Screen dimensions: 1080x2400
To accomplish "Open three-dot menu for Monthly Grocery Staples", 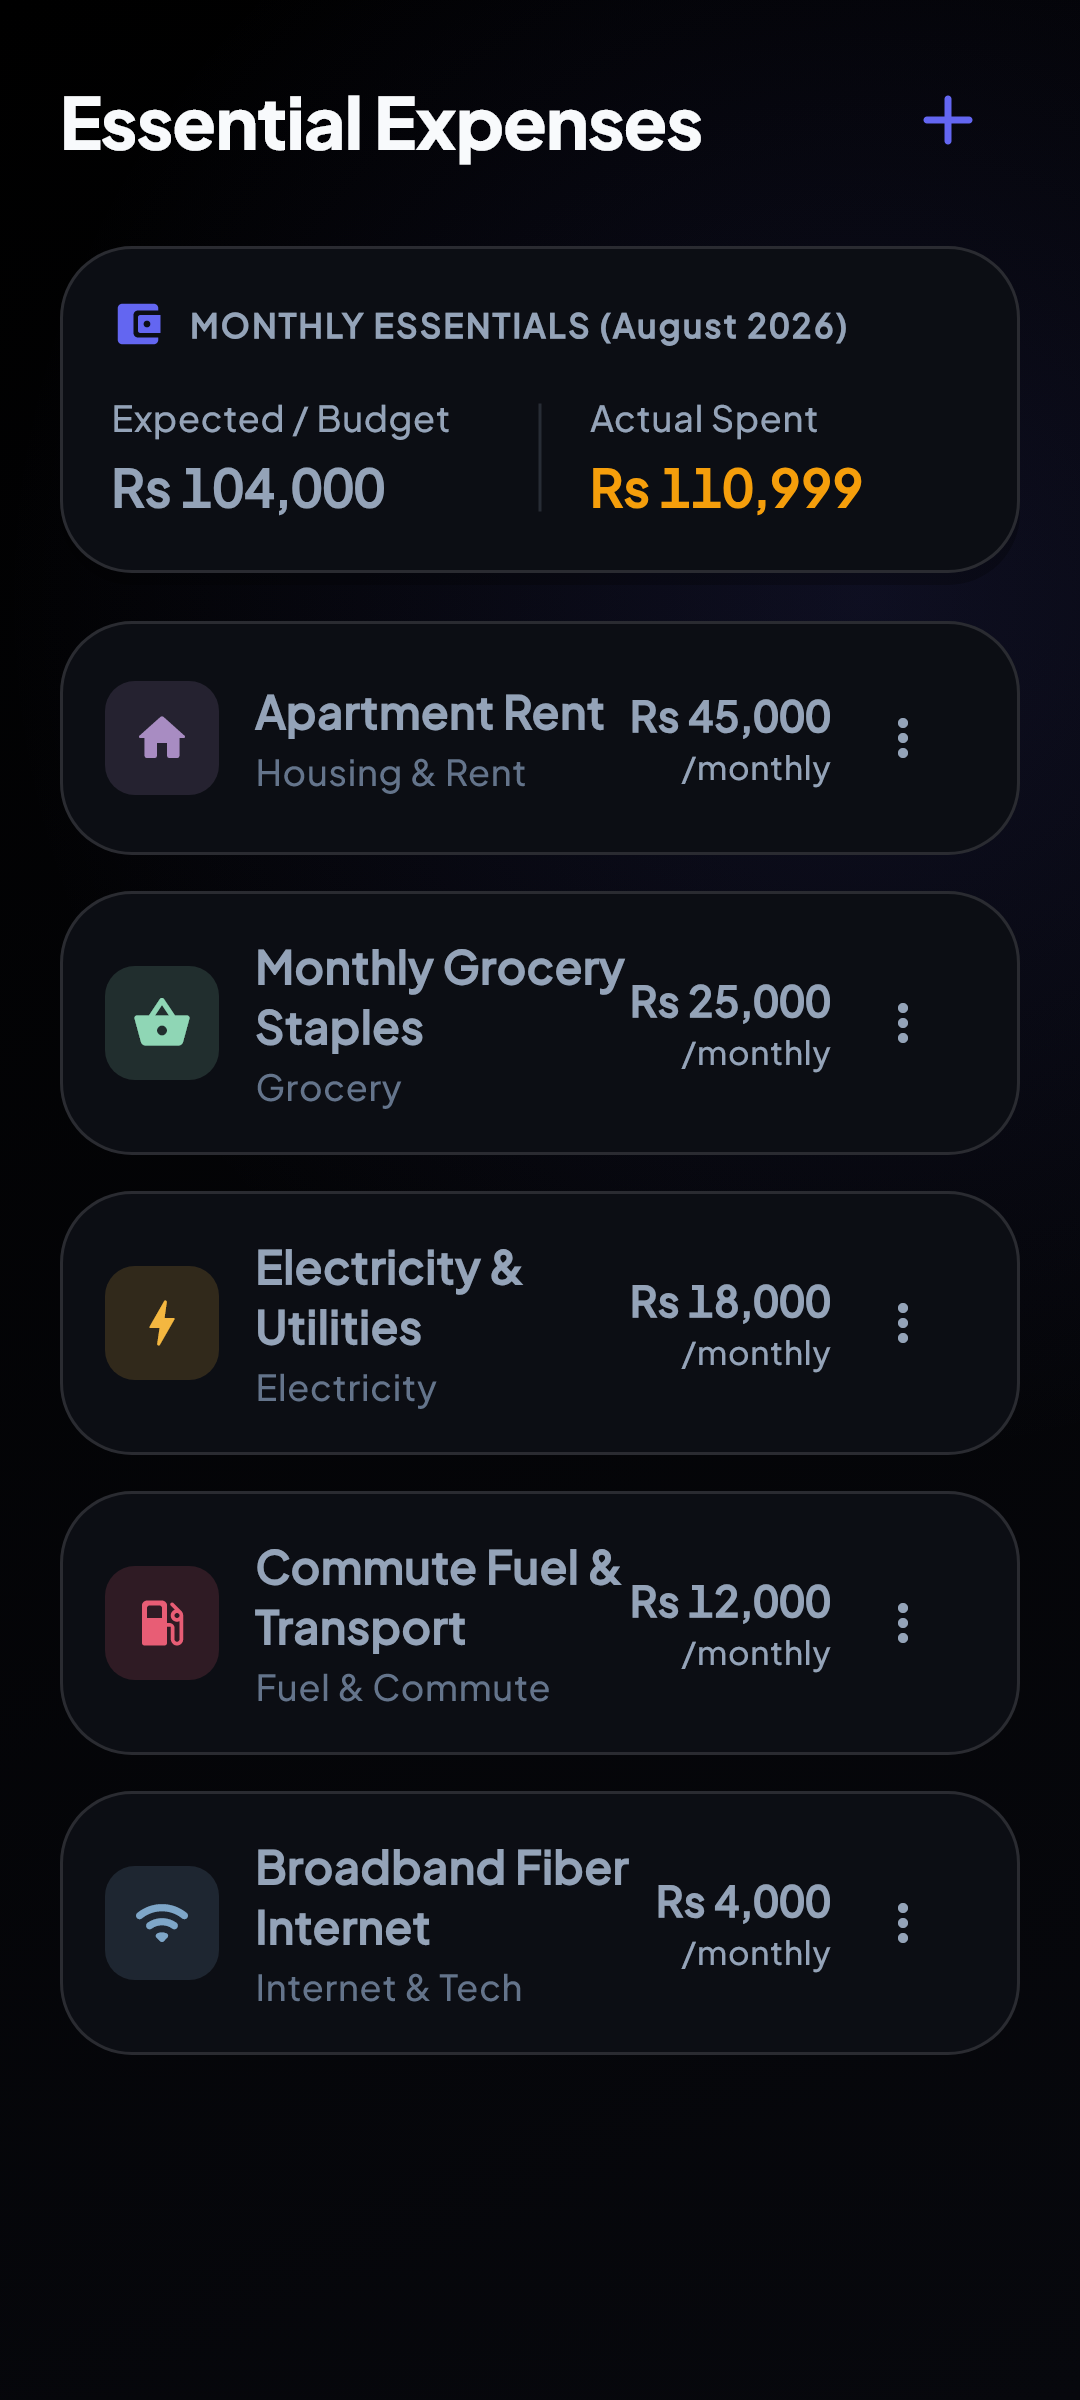I will pyautogui.click(x=903, y=1023).
